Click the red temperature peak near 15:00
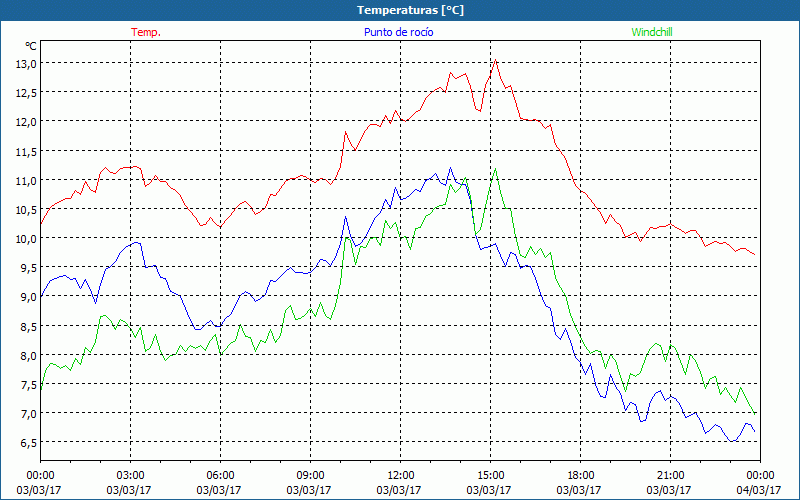 click(x=495, y=60)
